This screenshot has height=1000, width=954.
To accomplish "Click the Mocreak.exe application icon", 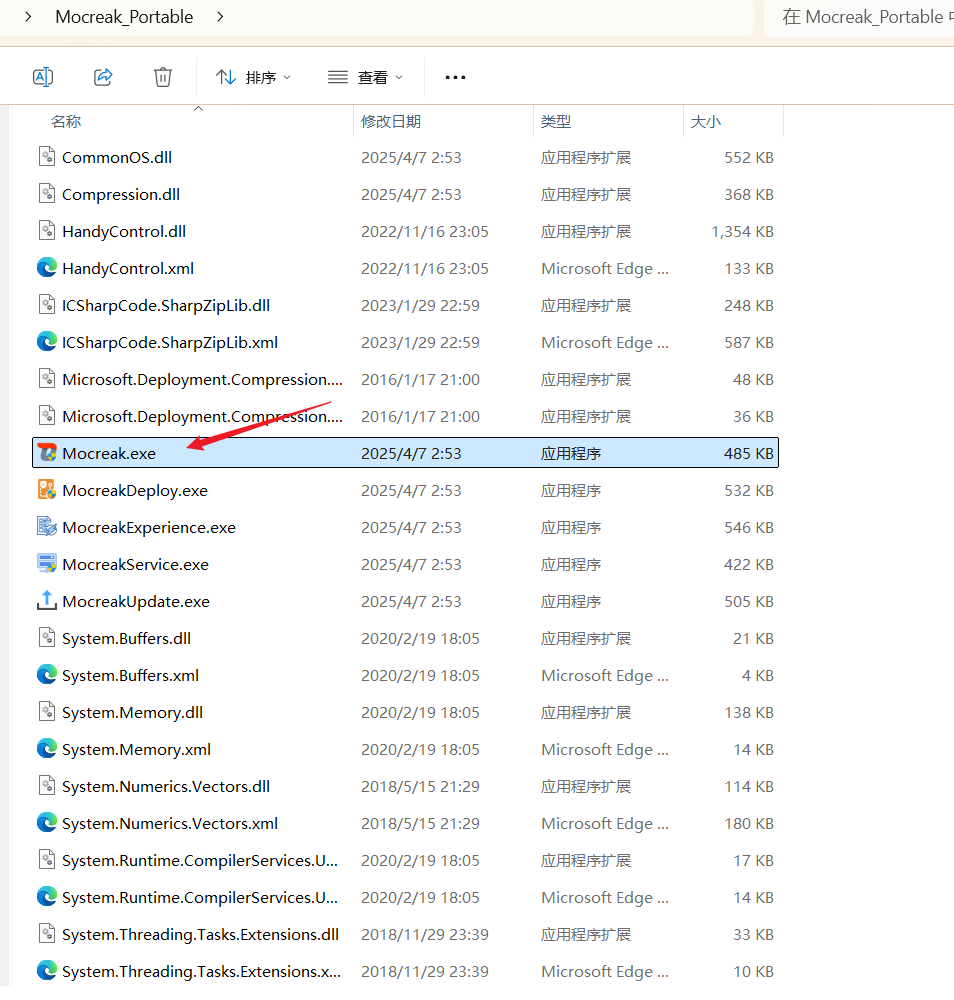I will pos(47,453).
